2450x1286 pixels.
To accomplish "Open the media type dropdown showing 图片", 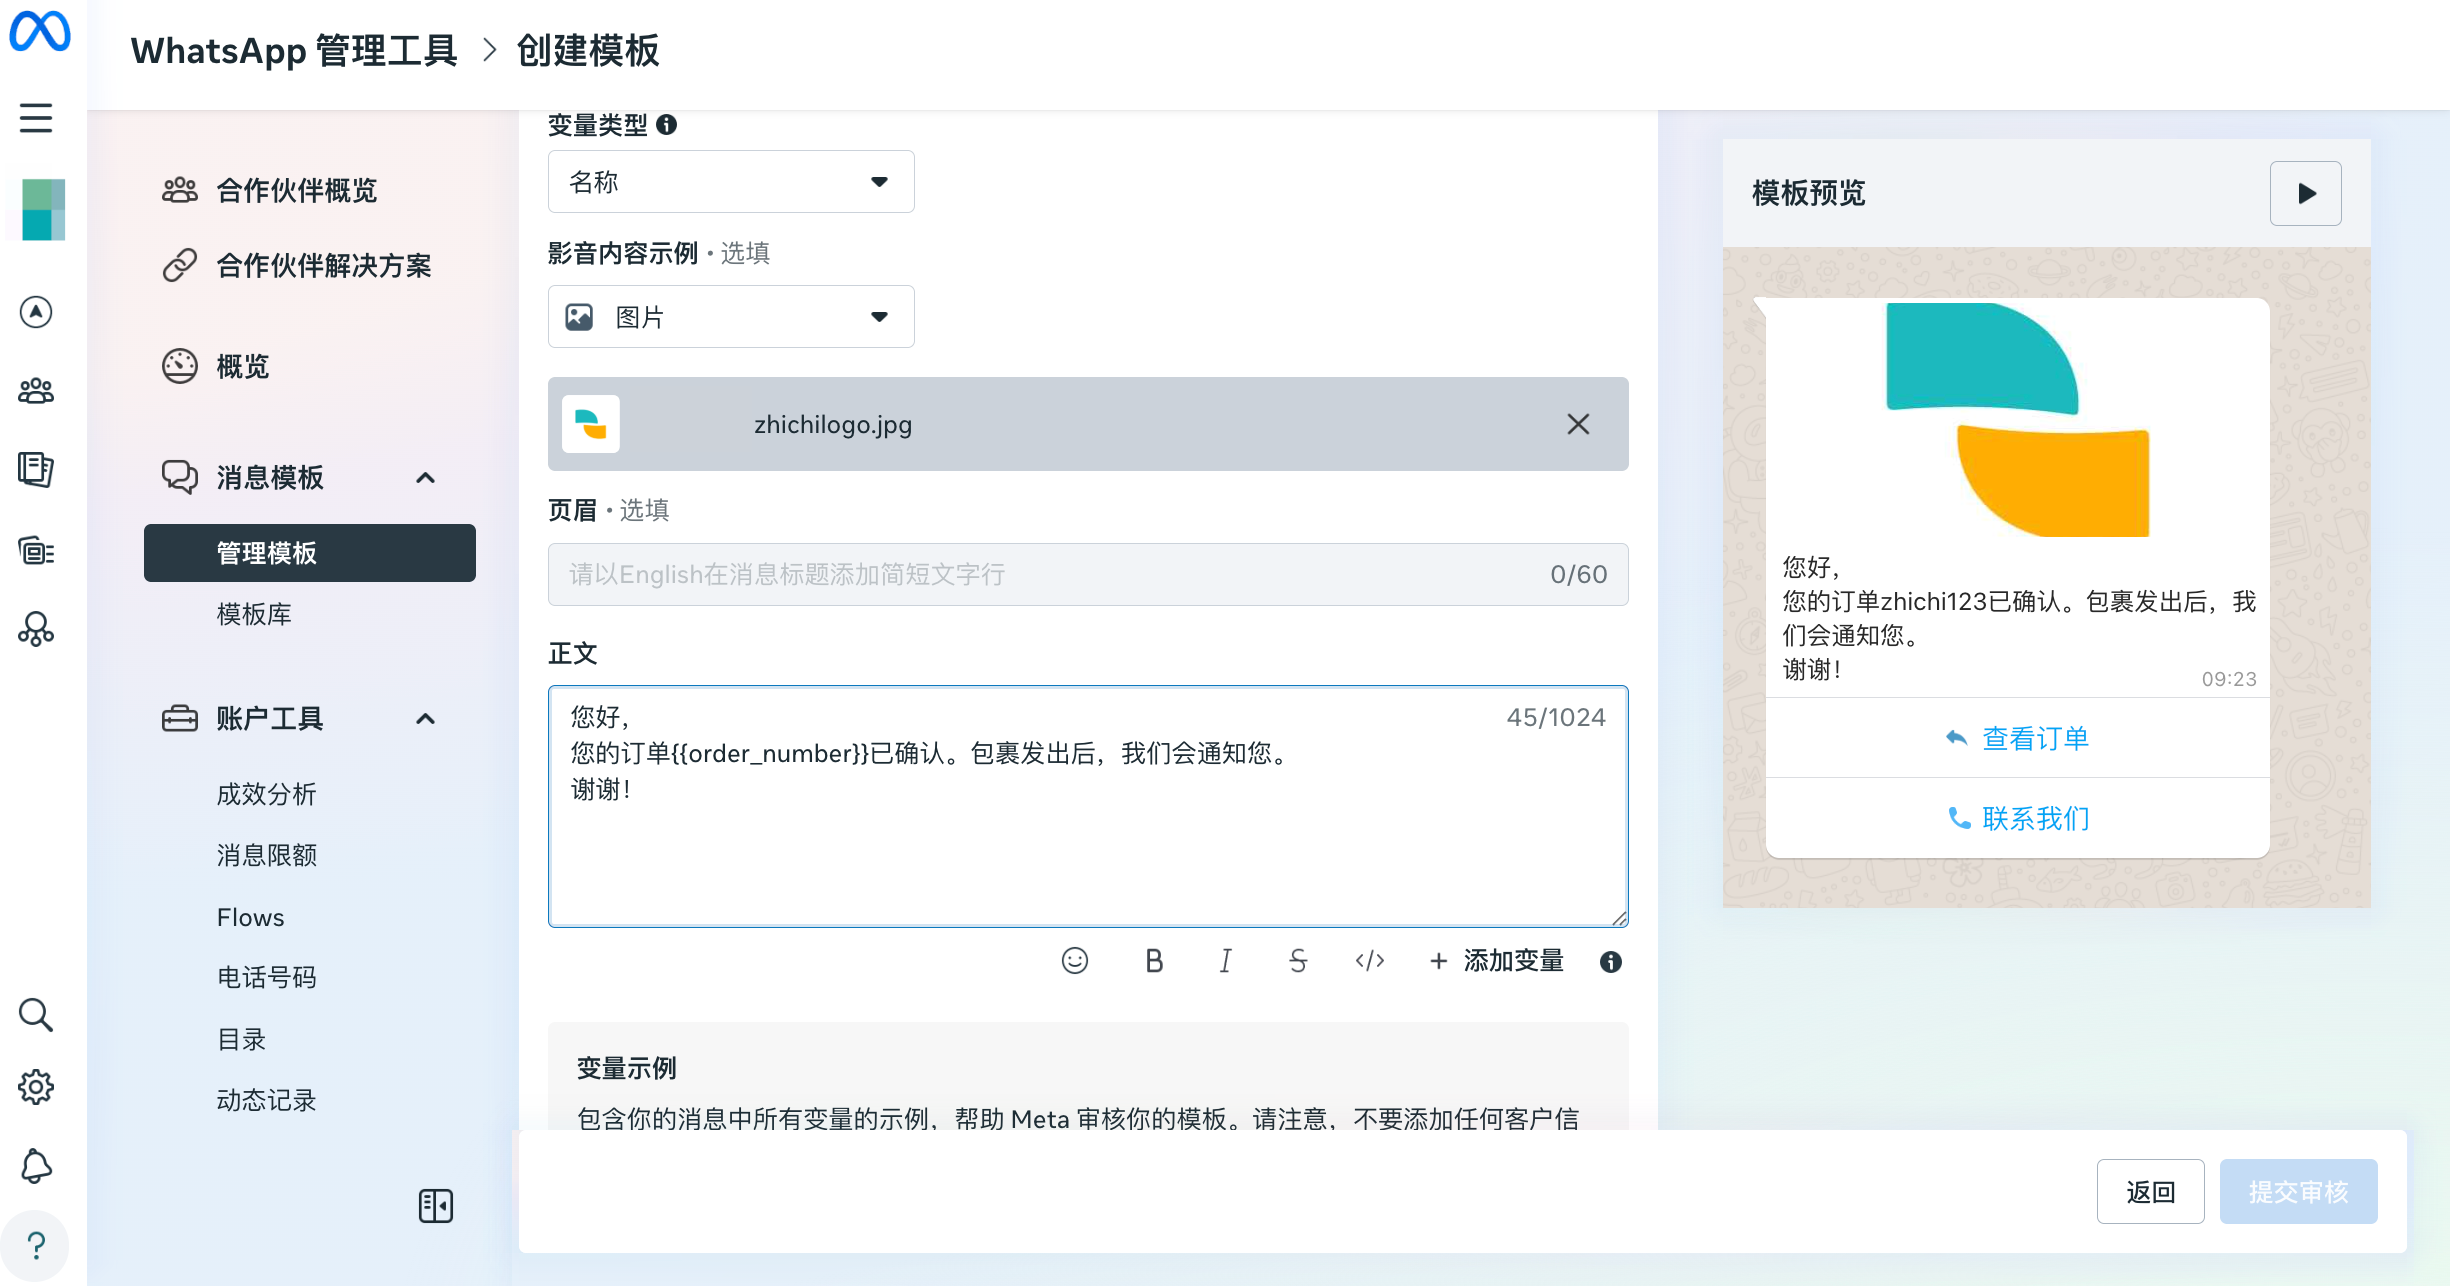I will click(x=730, y=317).
